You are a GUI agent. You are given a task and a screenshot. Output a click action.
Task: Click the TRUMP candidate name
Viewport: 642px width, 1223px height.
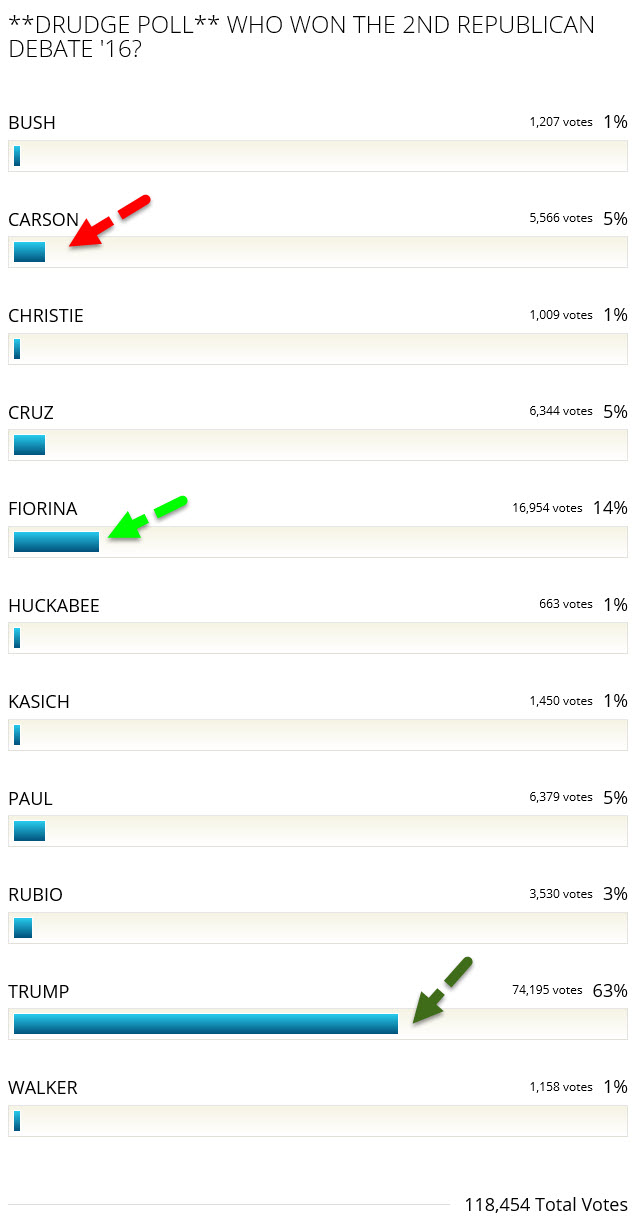coord(38,992)
